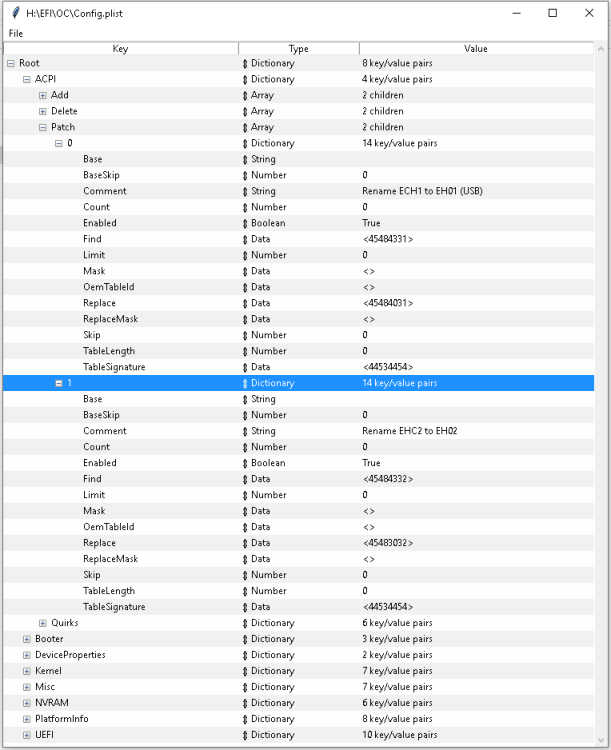Click type arrows for Comment 'Rename EHC2 to EH02'
Viewport: 611px width, 750px height.
[x=245, y=431]
